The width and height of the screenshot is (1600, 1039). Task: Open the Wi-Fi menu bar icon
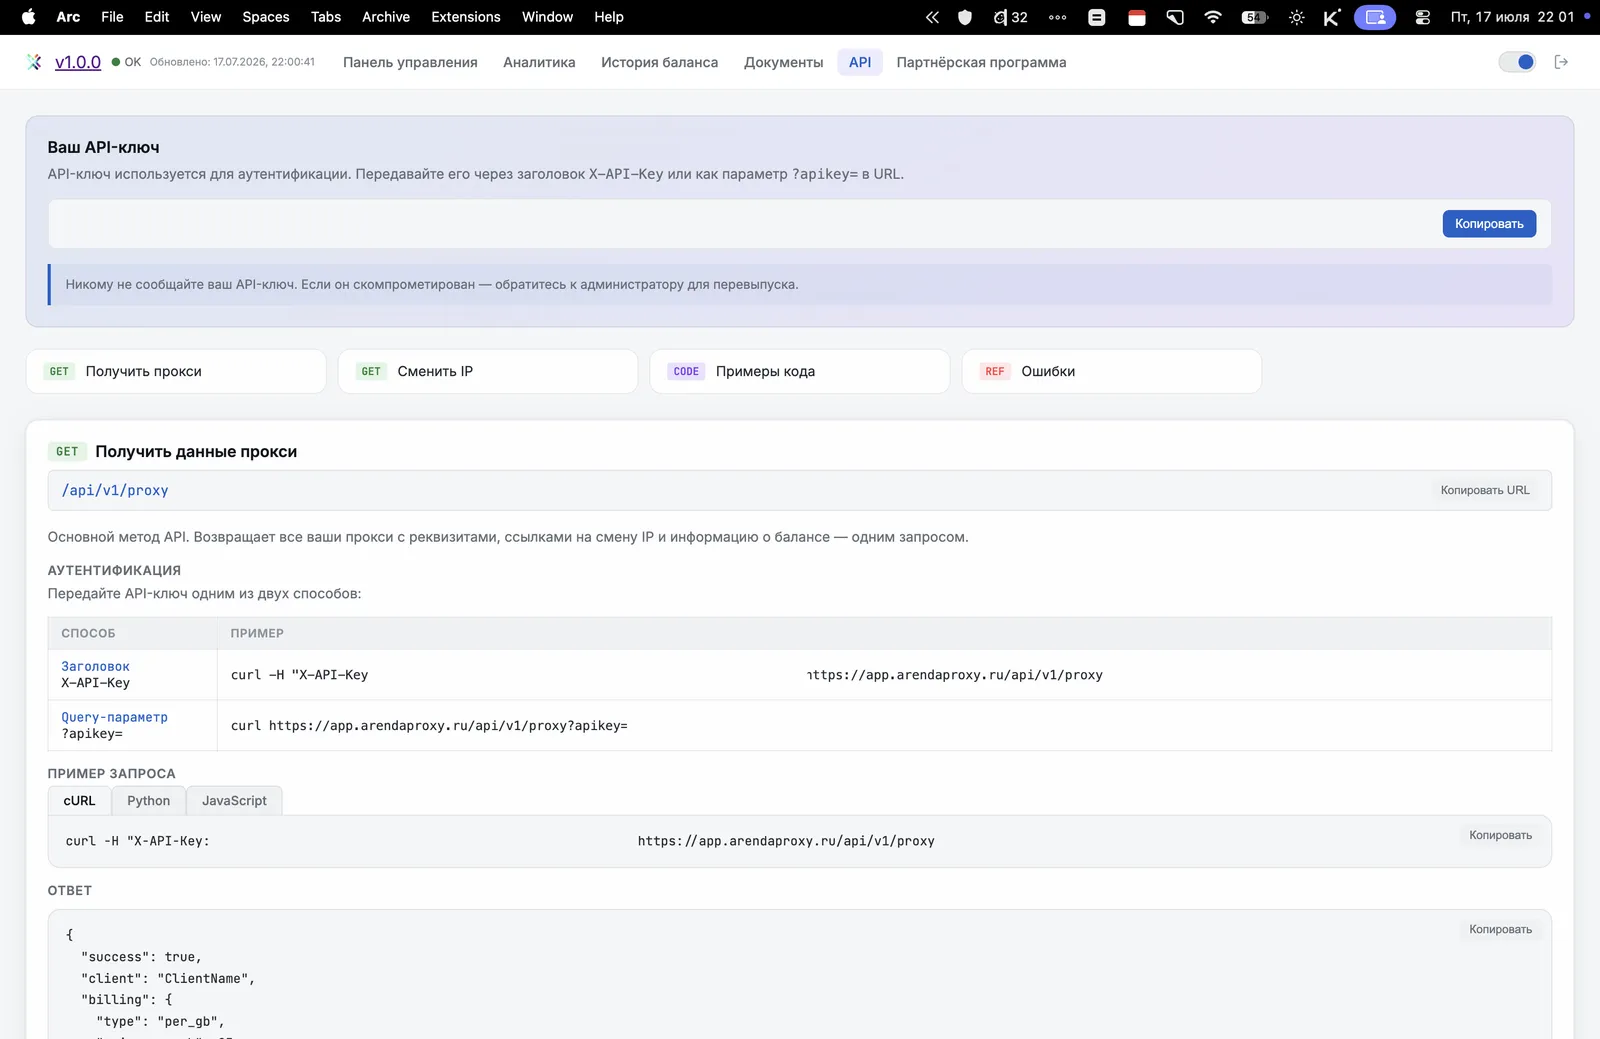(x=1213, y=17)
